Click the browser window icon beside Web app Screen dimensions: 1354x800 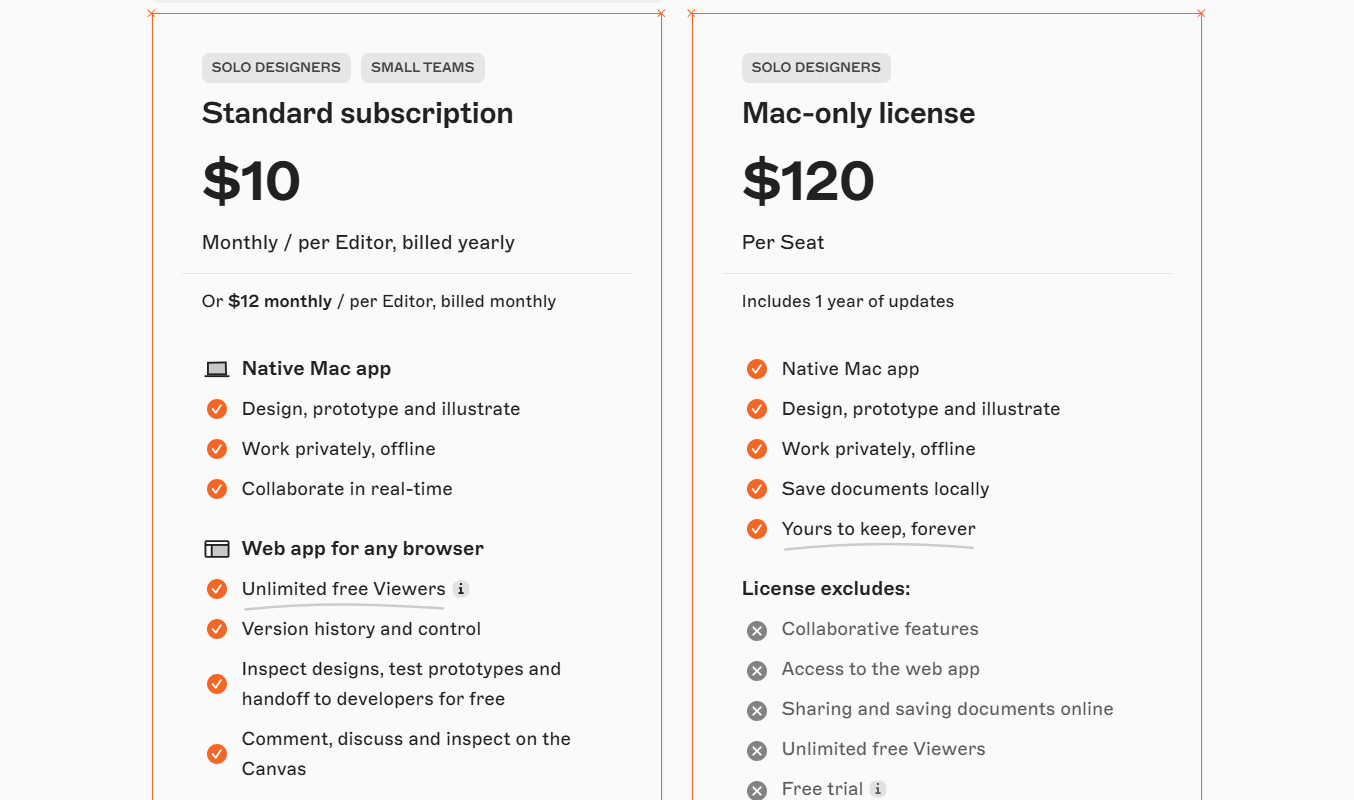tap(217, 549)
